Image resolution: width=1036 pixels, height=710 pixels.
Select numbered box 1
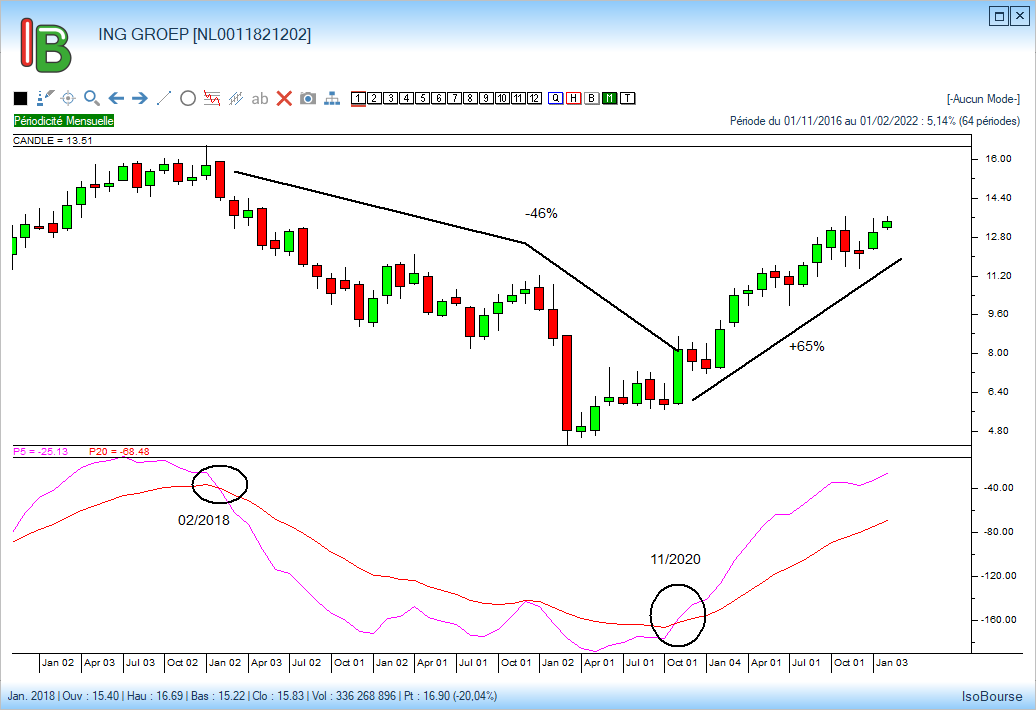(358, 98)
